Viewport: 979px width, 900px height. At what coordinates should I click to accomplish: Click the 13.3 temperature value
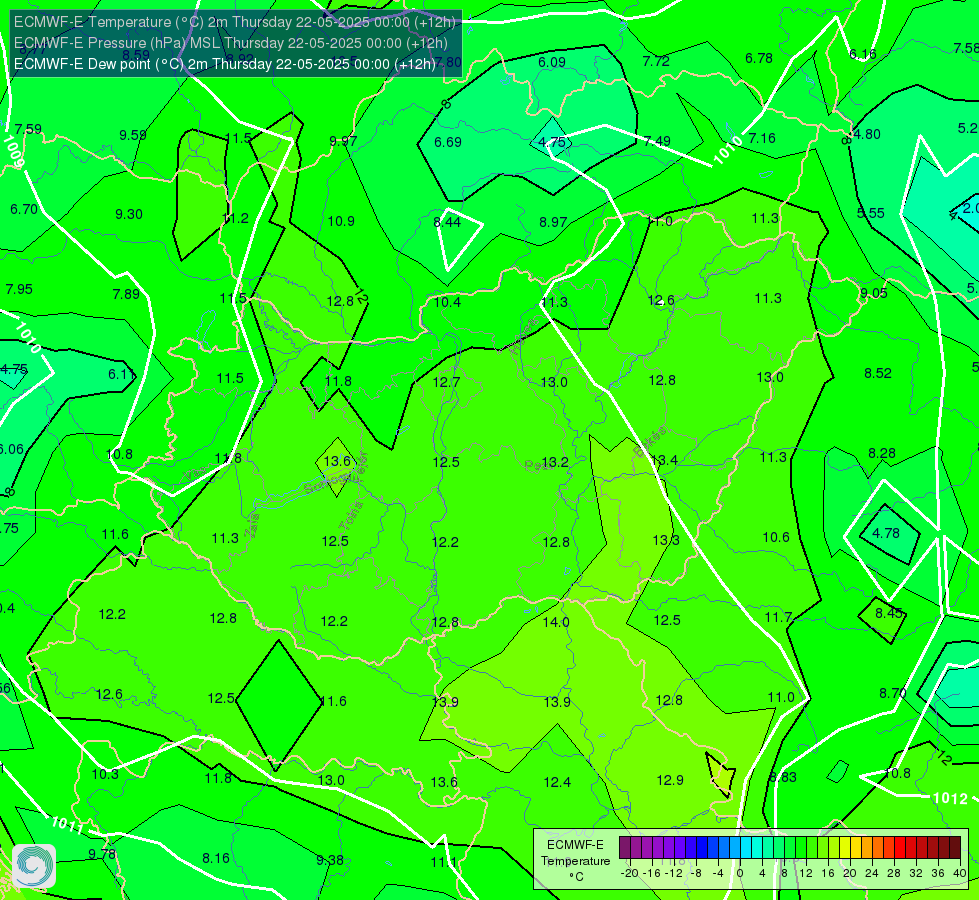(x=666, y=540)
